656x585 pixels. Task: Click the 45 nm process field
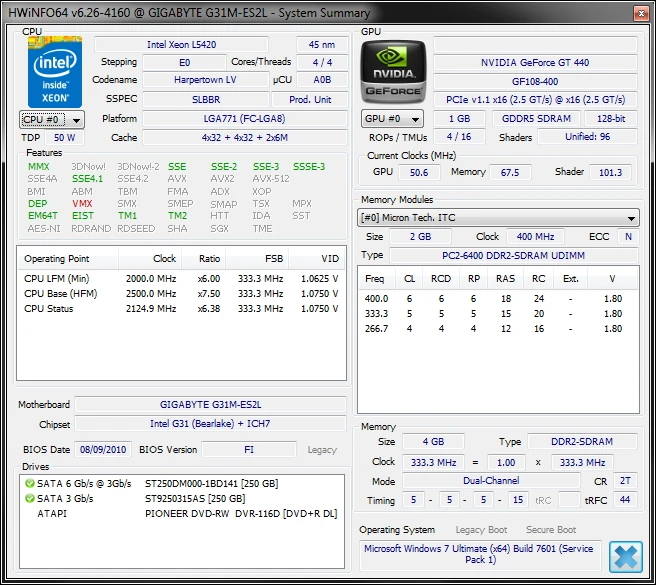pyautogui.click(x=322, y=44)
